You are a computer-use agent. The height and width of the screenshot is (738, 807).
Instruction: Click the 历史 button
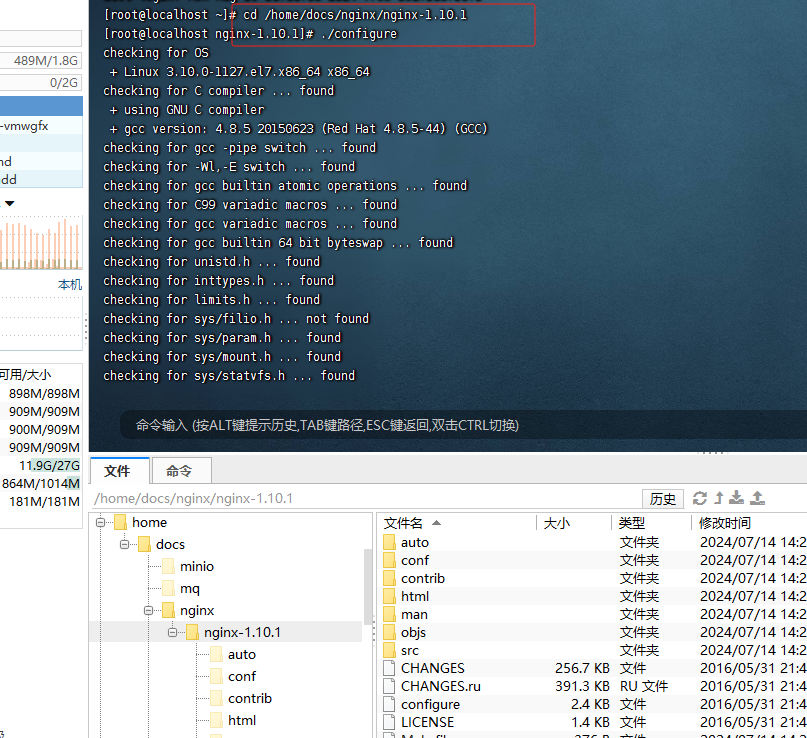[663, 499]
